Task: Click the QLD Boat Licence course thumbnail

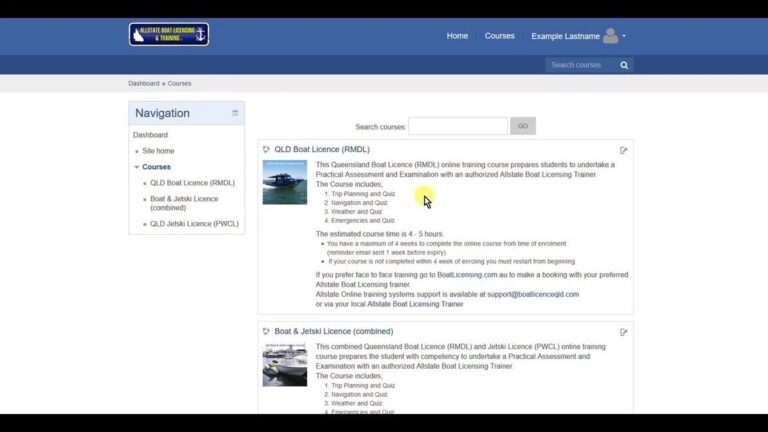Action: coord(285,182)
